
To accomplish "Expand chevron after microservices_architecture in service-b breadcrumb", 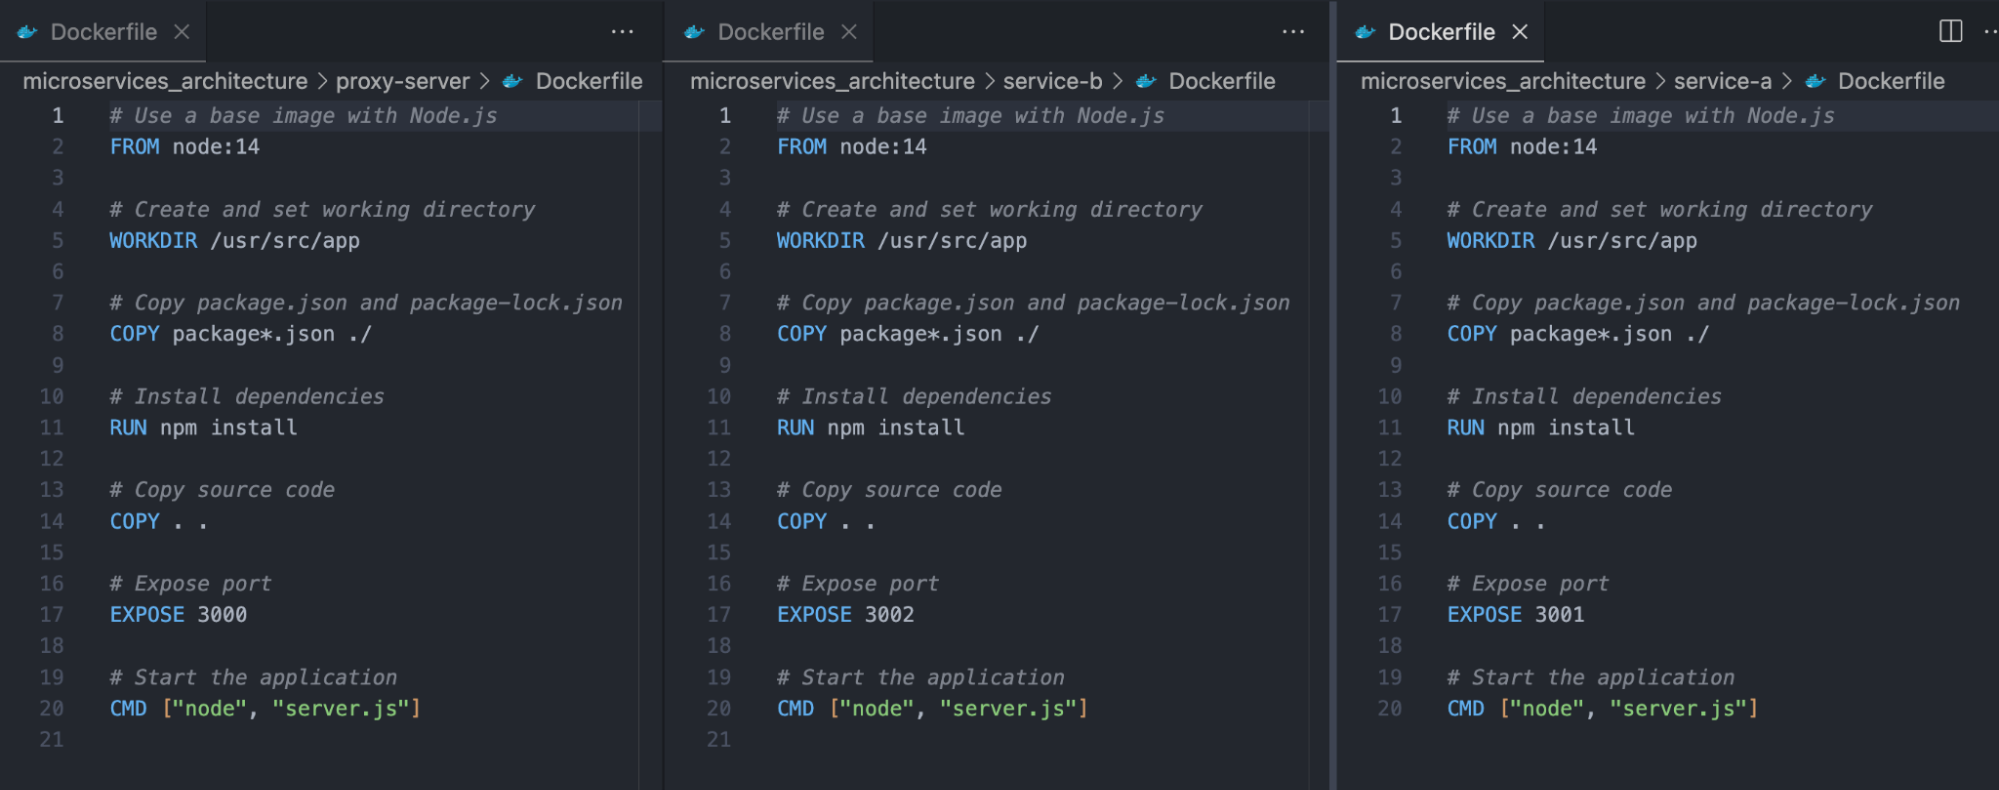I will pyautogui.click(x=989, y=81).
